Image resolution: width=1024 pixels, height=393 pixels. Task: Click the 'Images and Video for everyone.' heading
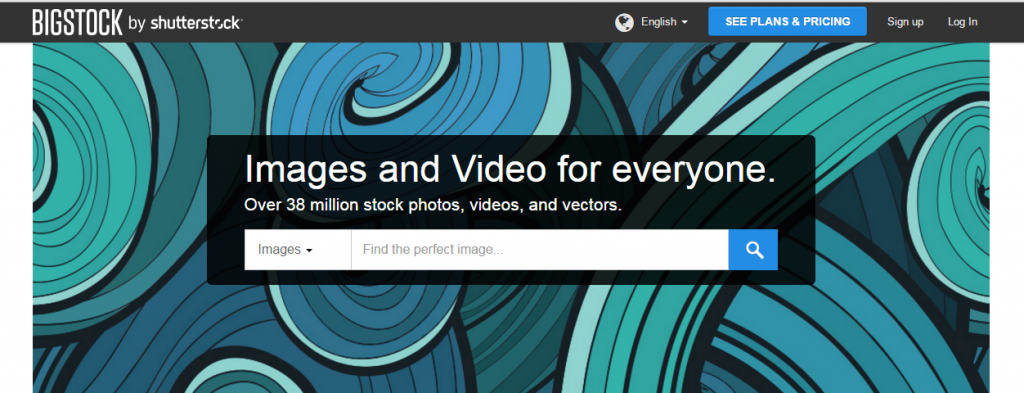coord(510,169)
